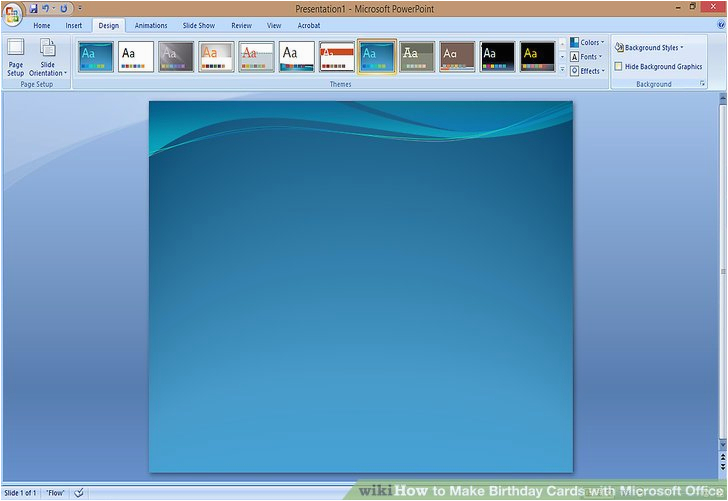Apply the white Concourse theme with teal bar
The width and height of the screenshot is (728, 501).
click(x=297, y=57)
